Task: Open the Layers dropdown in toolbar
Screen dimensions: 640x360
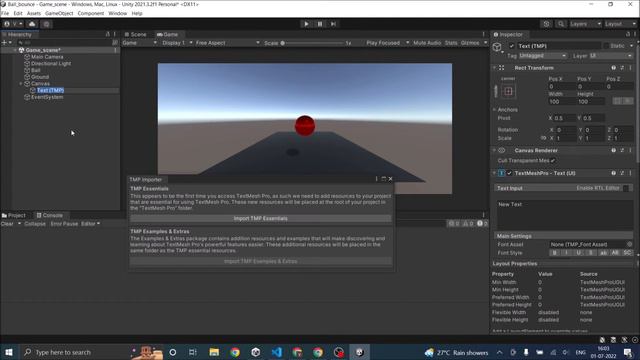Action: (585, 24)
